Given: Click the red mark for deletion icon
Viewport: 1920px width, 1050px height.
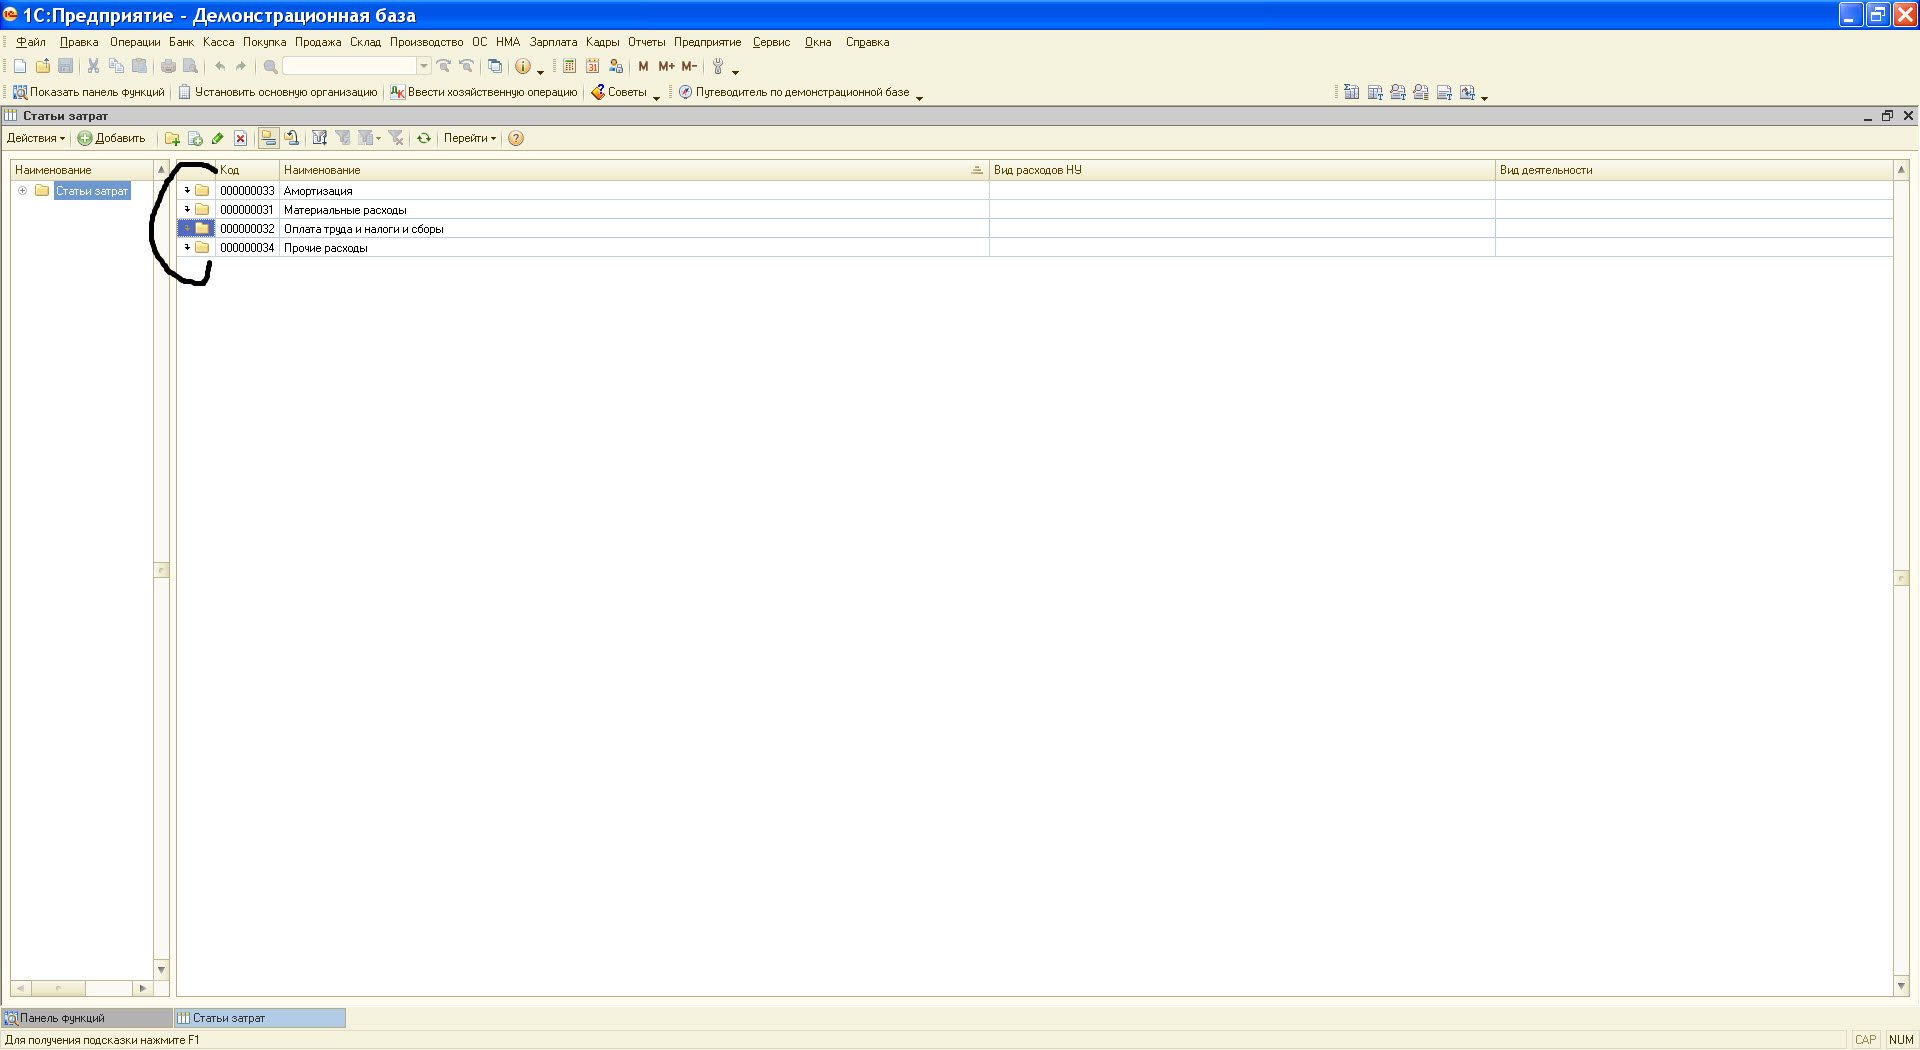Looking at the screenshot, I should [240, 138].
